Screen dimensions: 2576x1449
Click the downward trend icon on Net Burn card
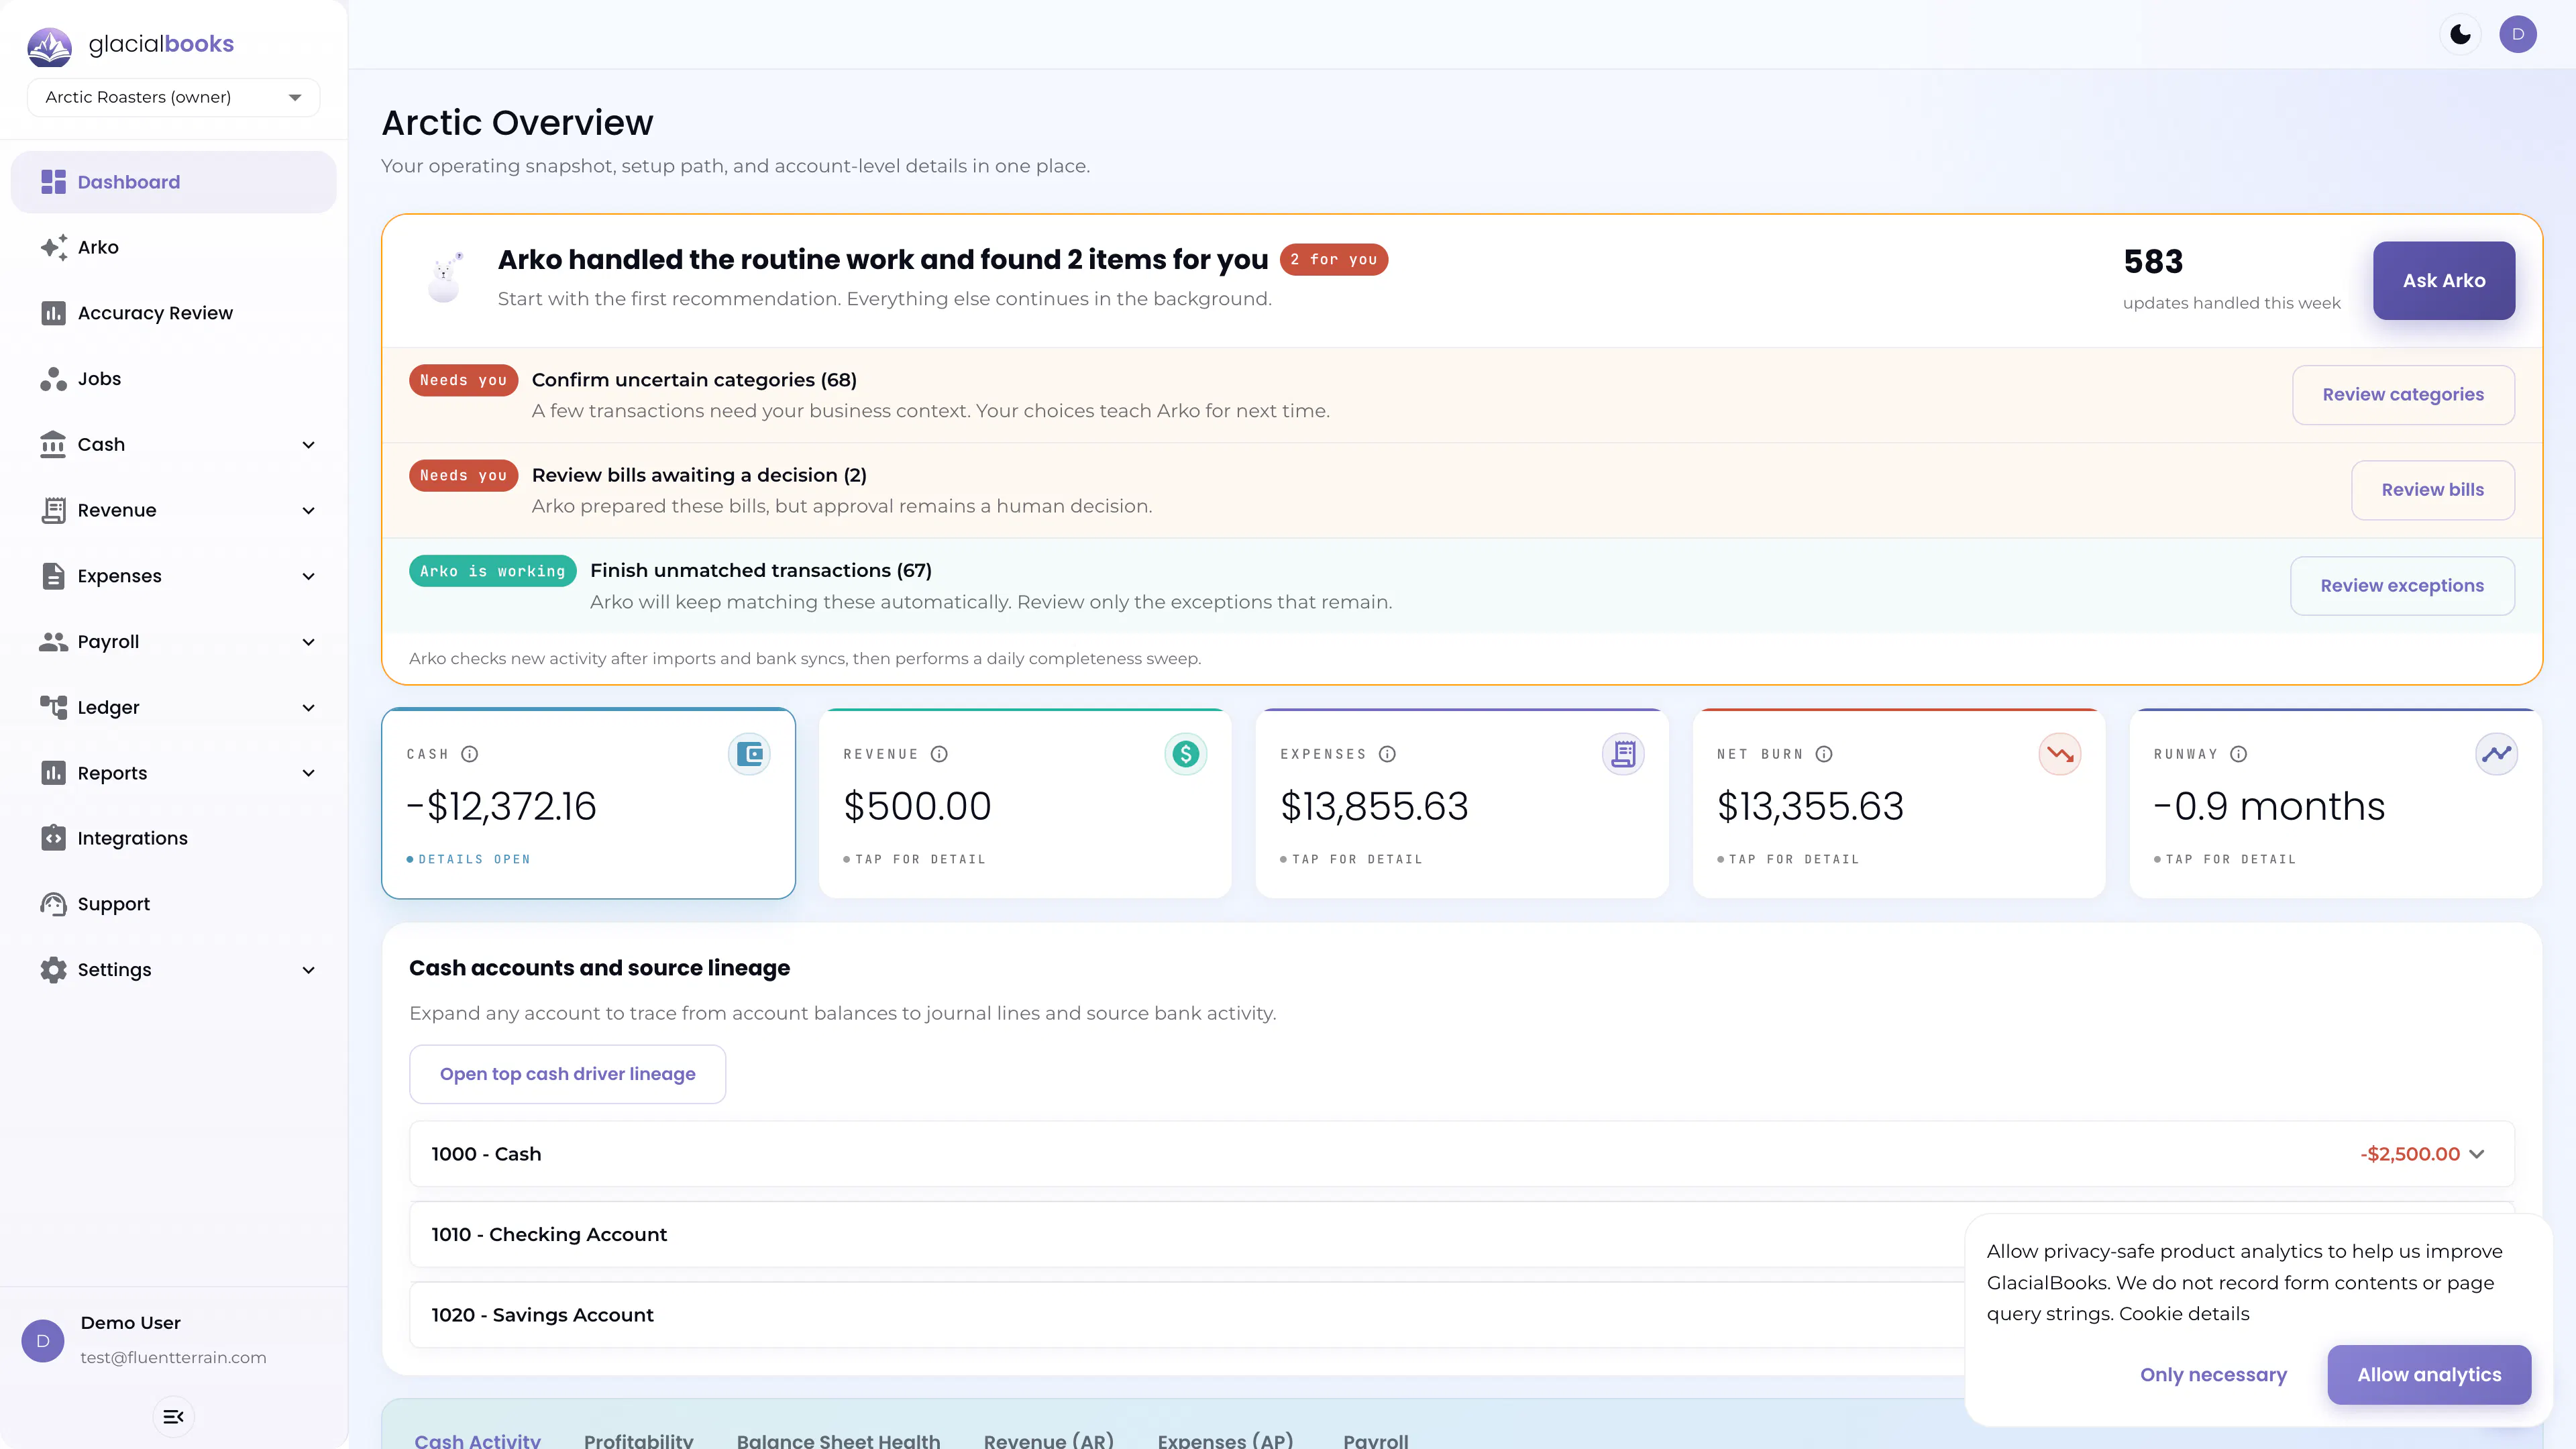[2060, 754]
